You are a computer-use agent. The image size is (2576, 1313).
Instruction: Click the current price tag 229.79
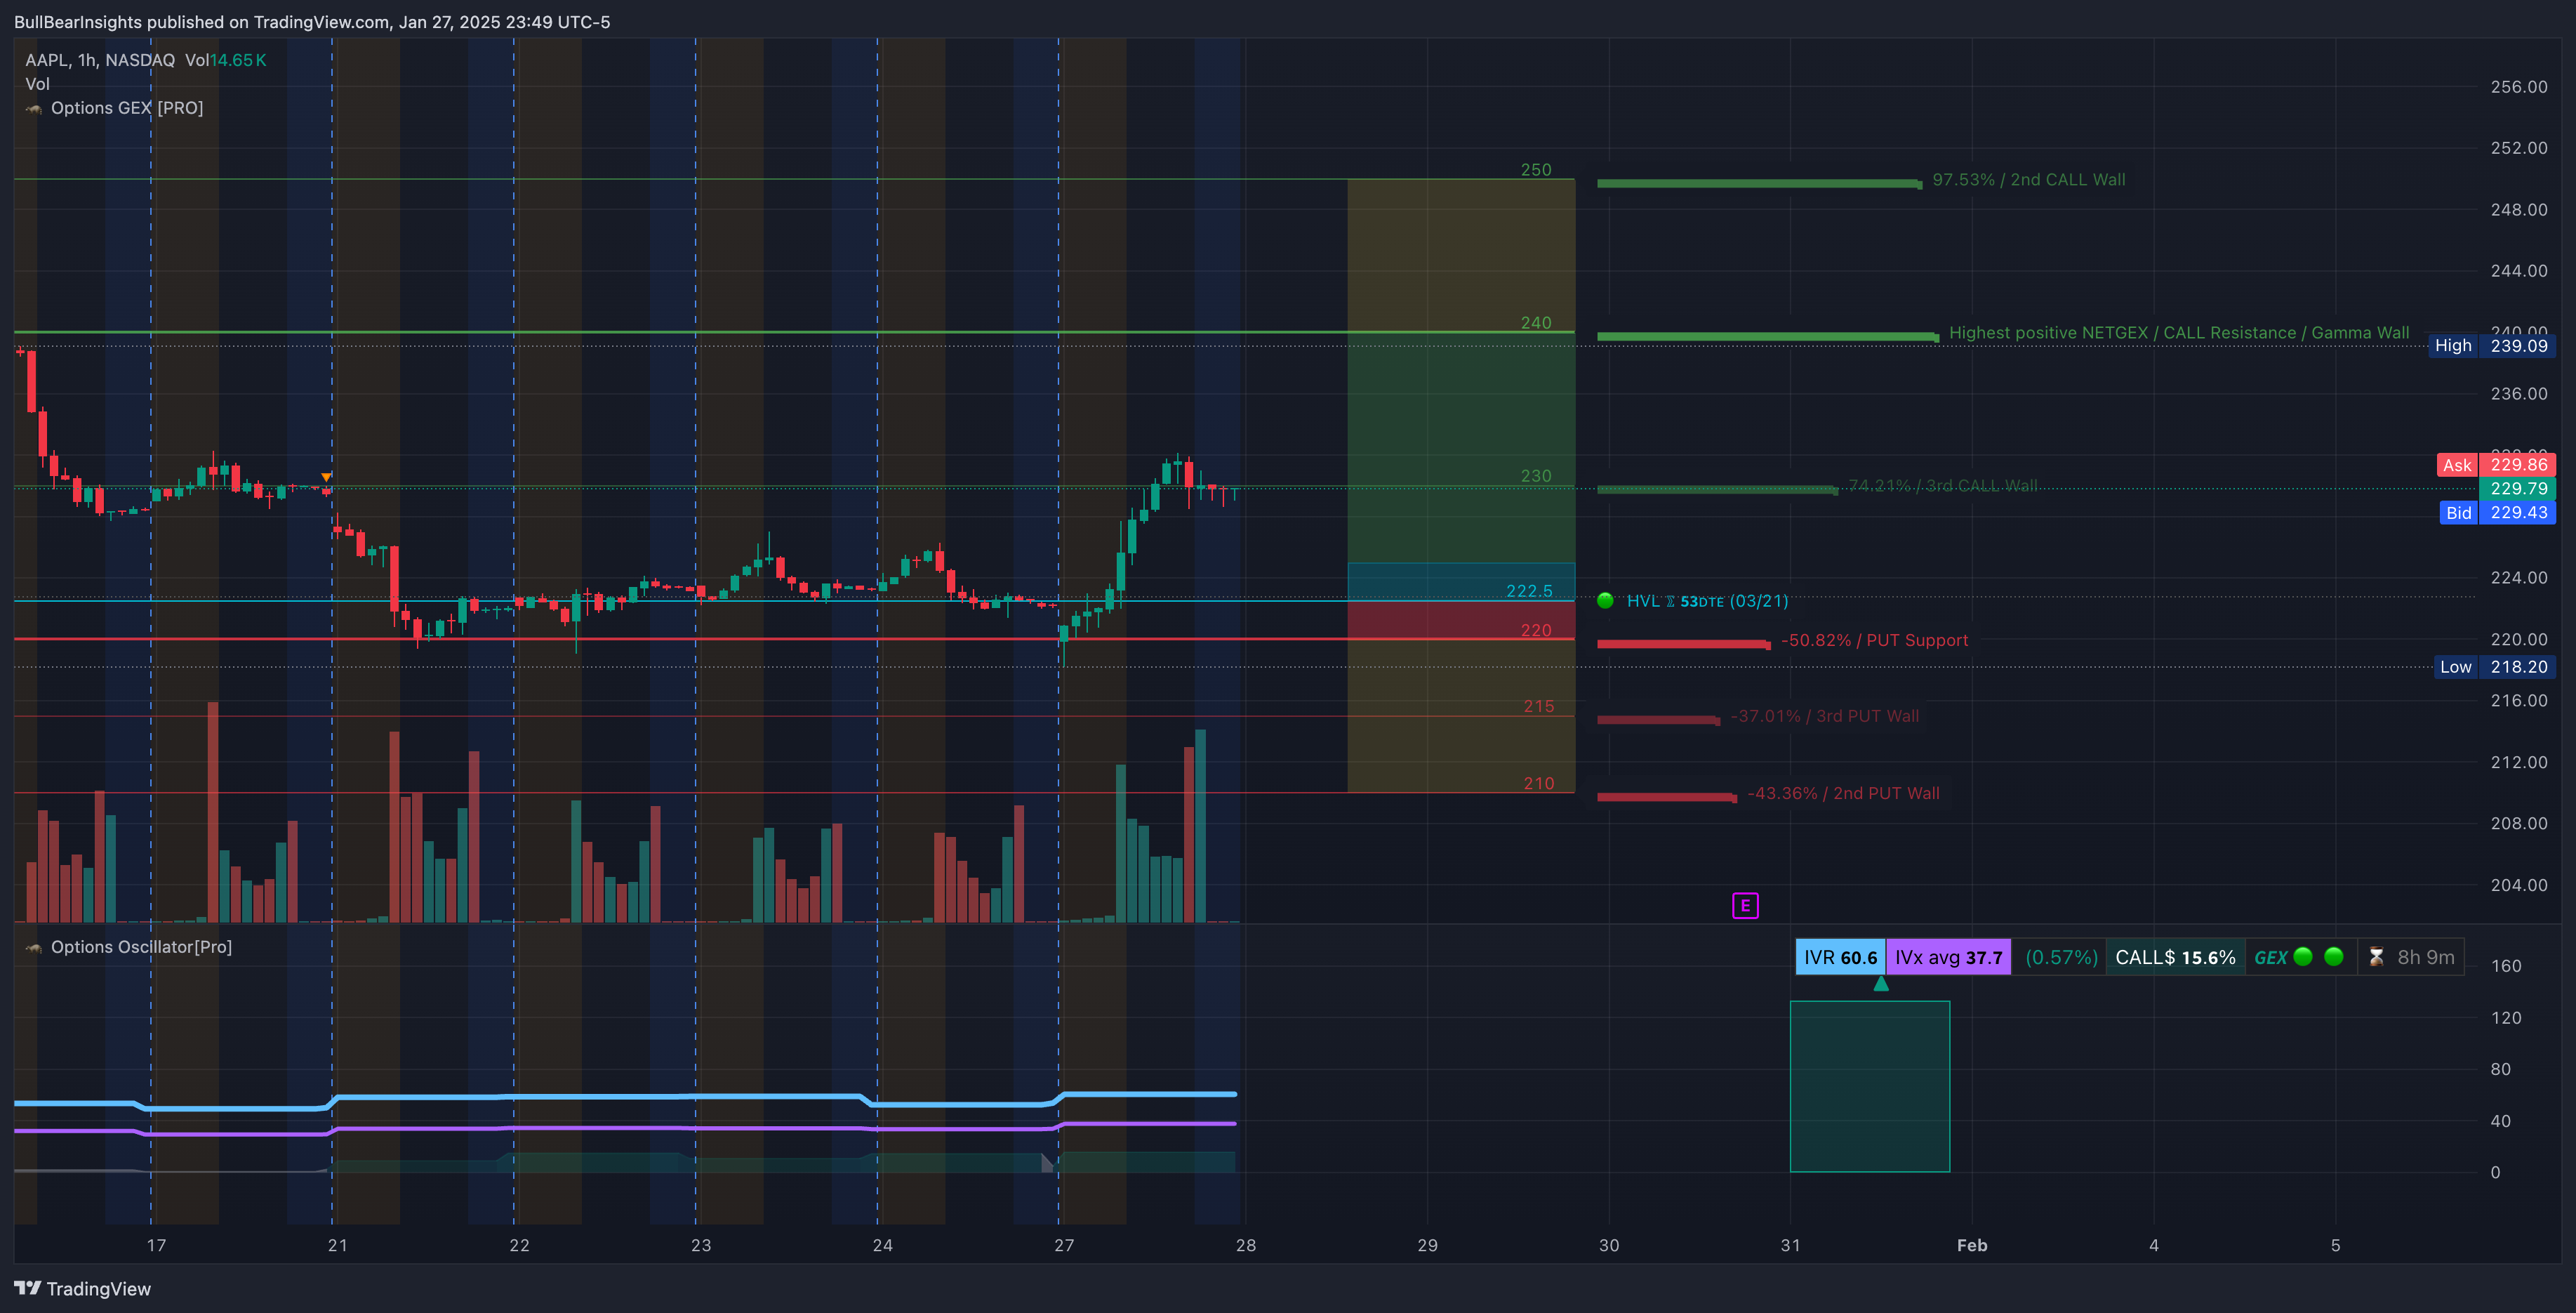[2517, 489]
